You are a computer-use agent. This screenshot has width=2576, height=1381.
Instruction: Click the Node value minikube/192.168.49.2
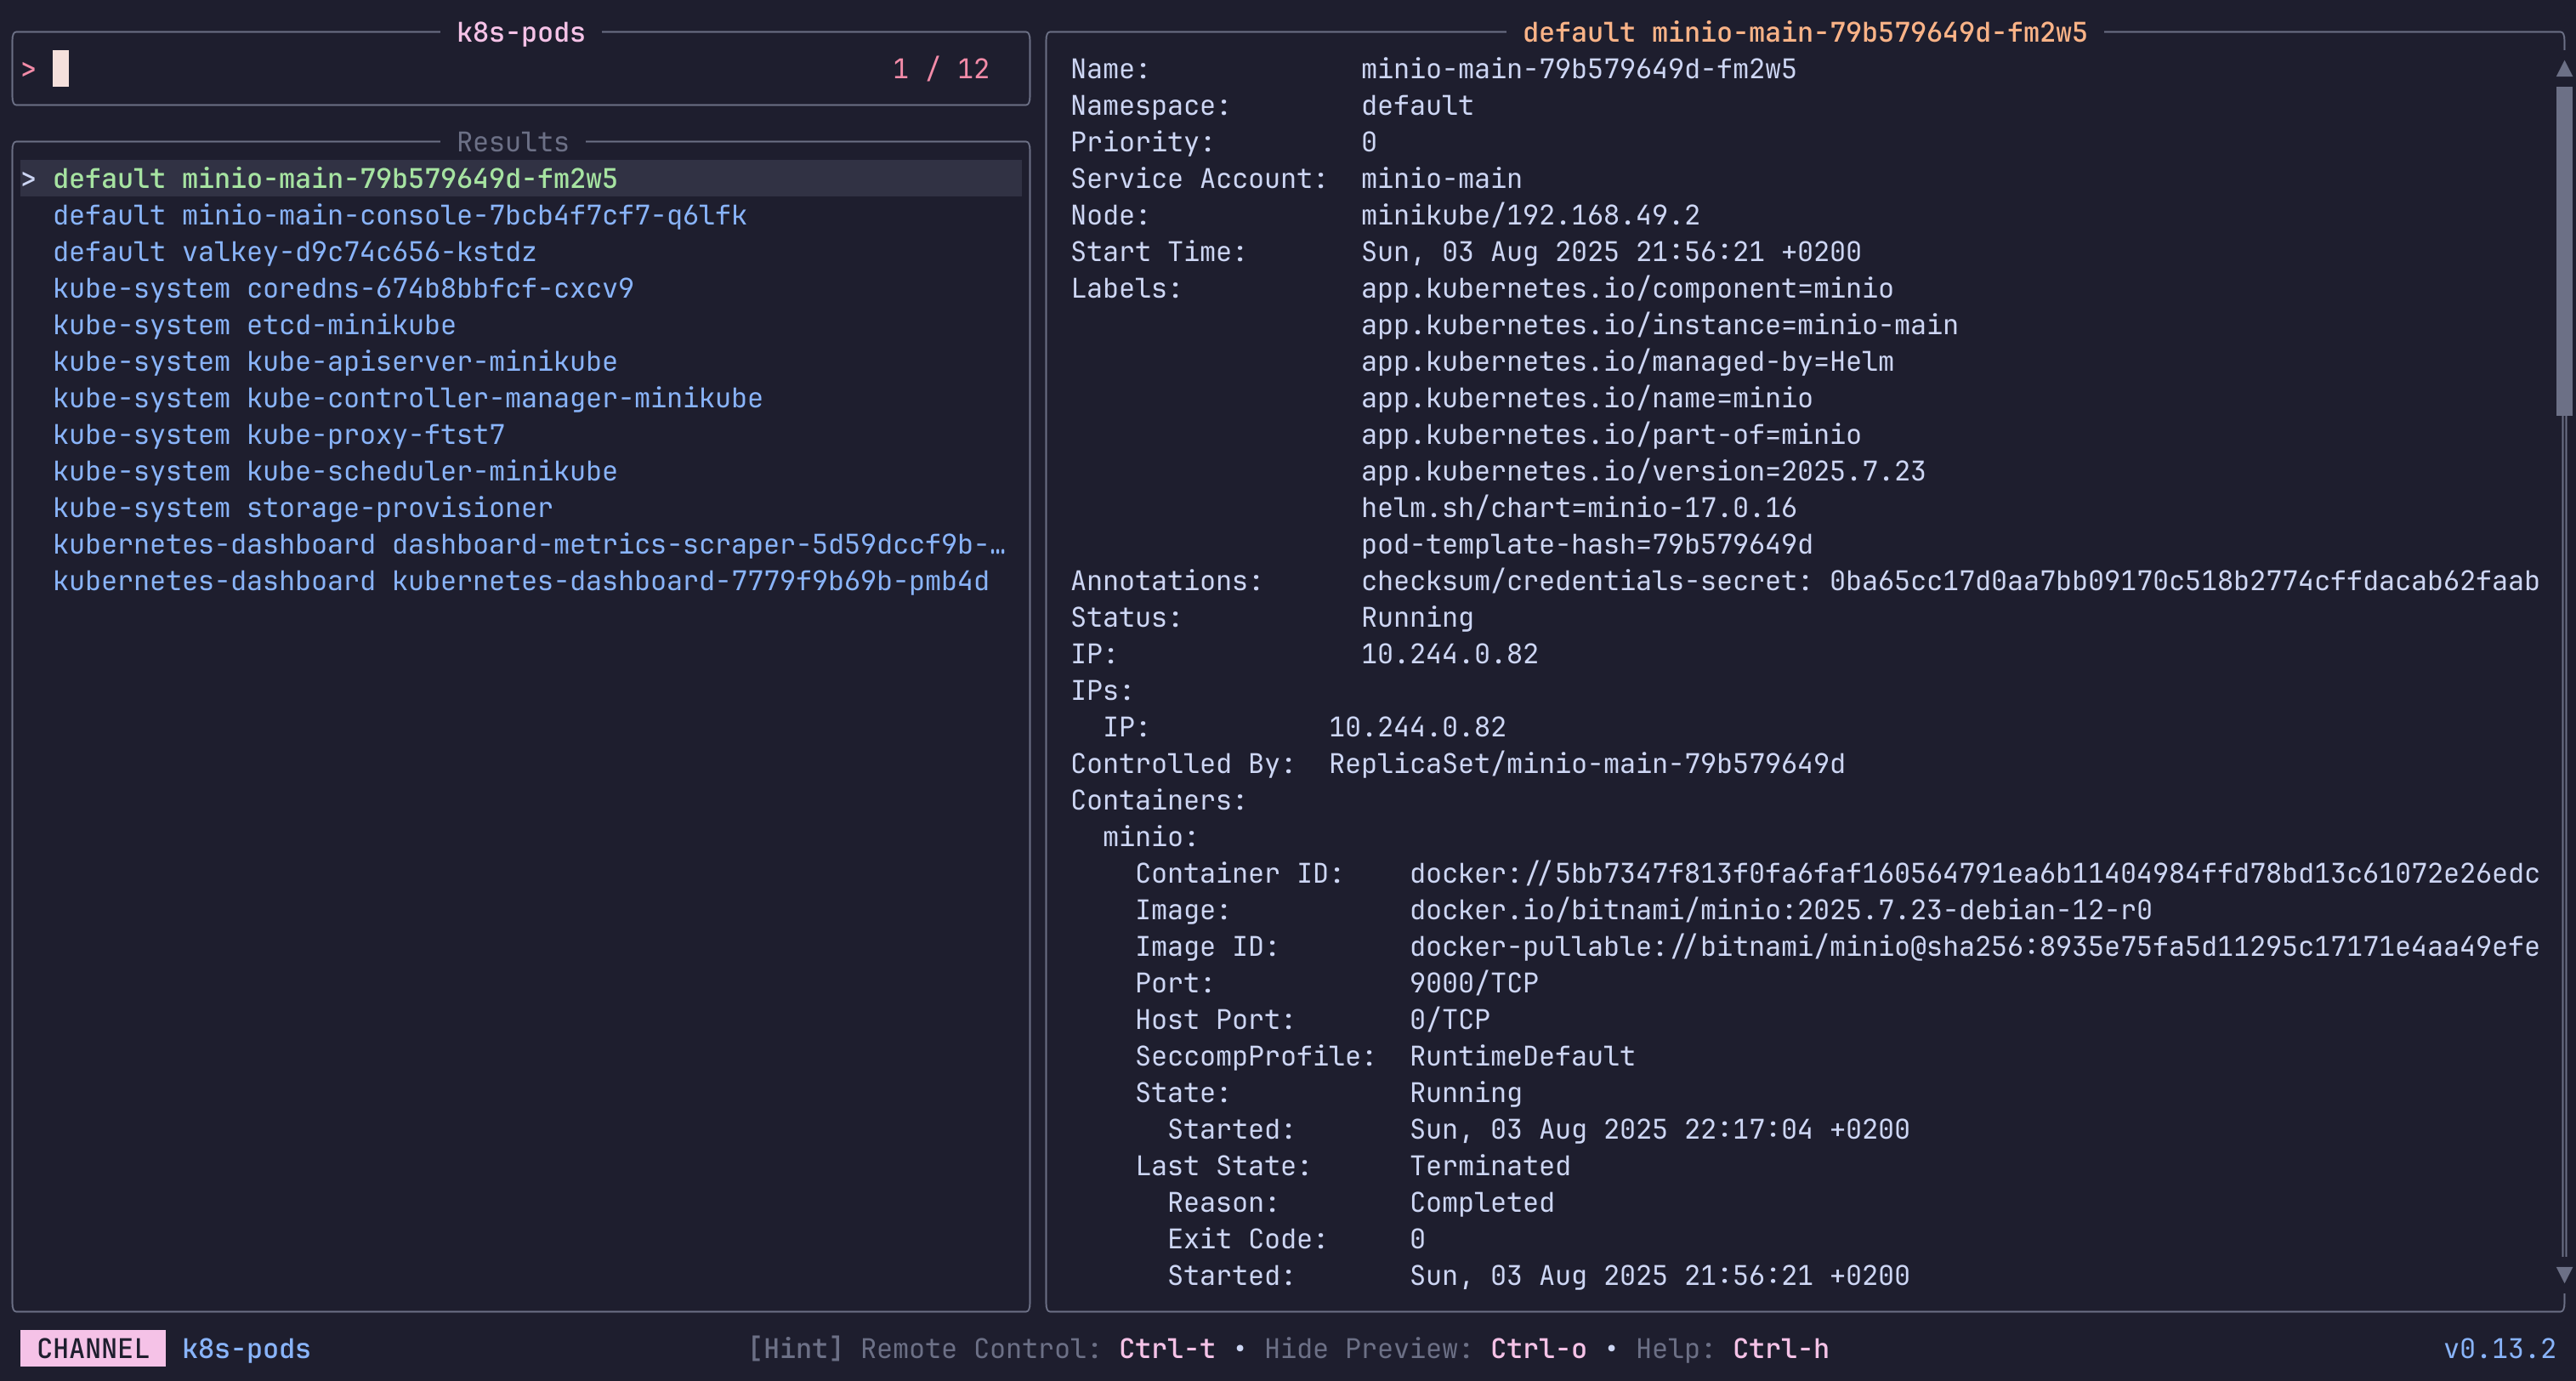tap(1530, 216)
